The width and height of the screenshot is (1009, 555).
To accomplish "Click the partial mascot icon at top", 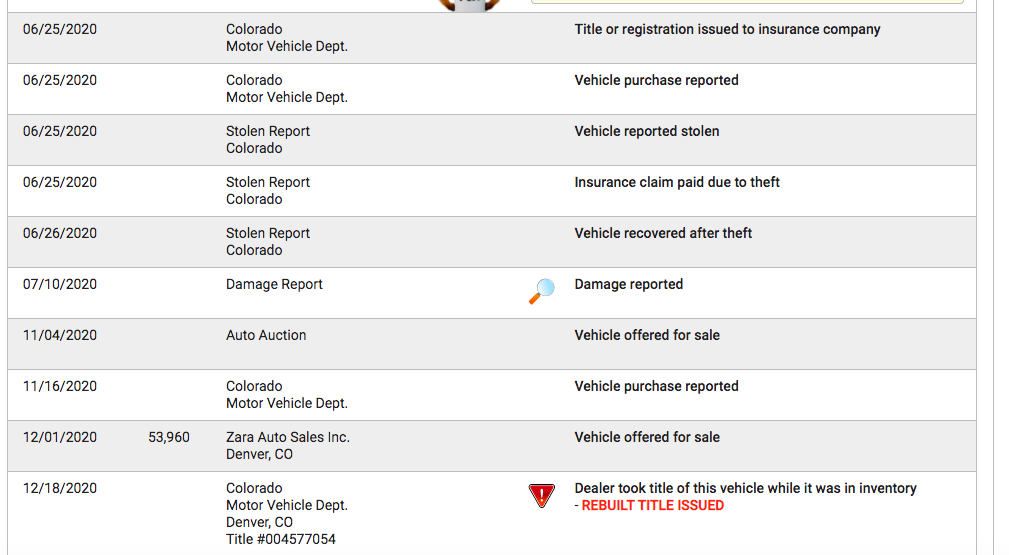I will [x=469, y=5].
